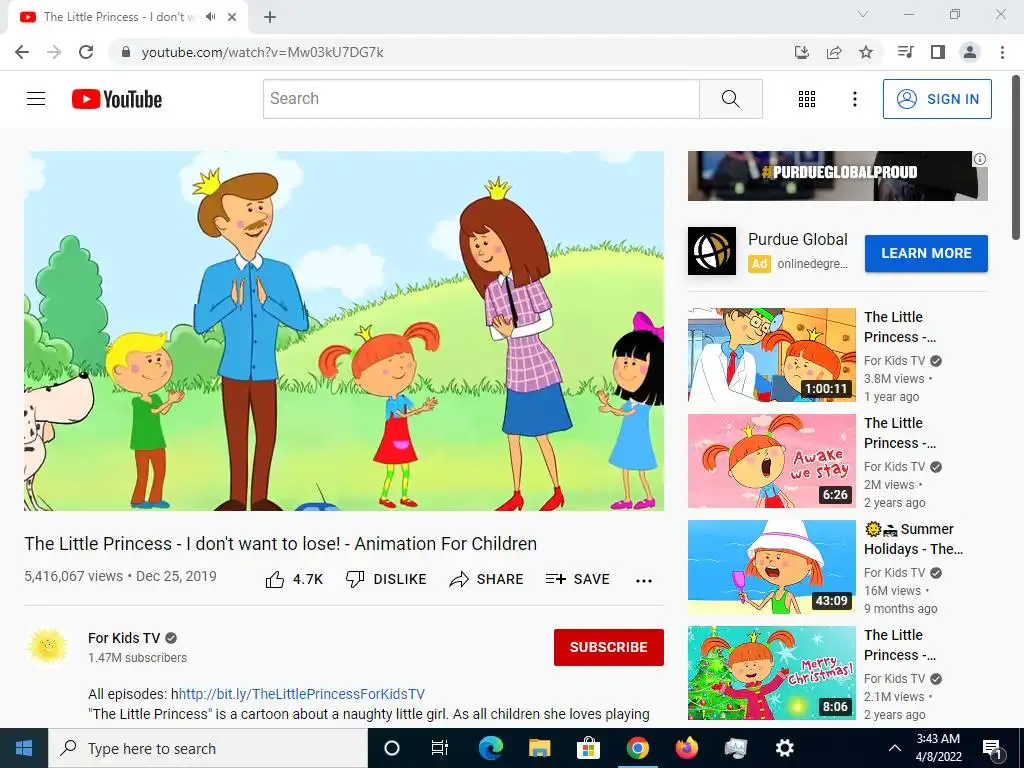This screenshot has height=768, width=1024.
Task: Open media controls icon in Chrome toolbar
Action: (905, 52)
